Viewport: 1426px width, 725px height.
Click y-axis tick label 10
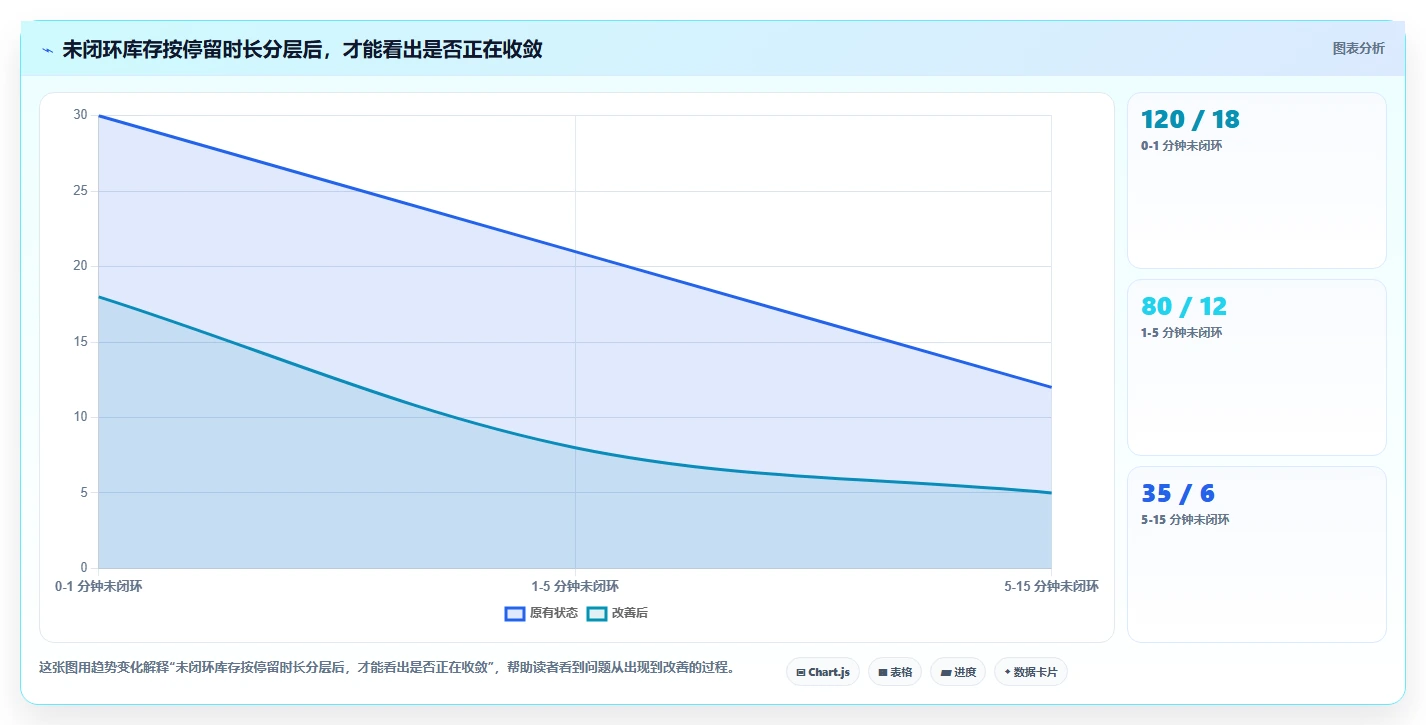(x=80, y=417)
